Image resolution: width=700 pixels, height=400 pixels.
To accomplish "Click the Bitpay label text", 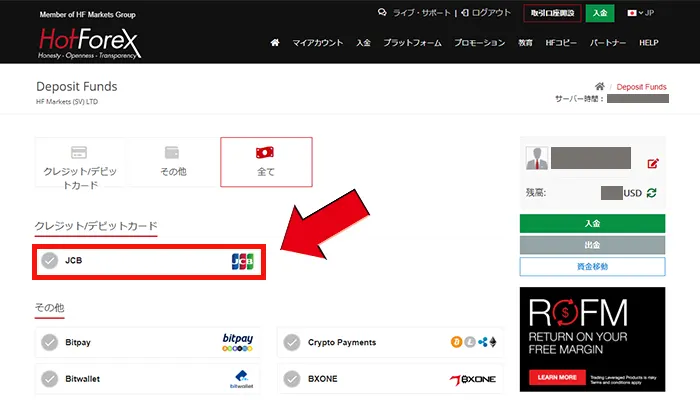I will point(78,342).
